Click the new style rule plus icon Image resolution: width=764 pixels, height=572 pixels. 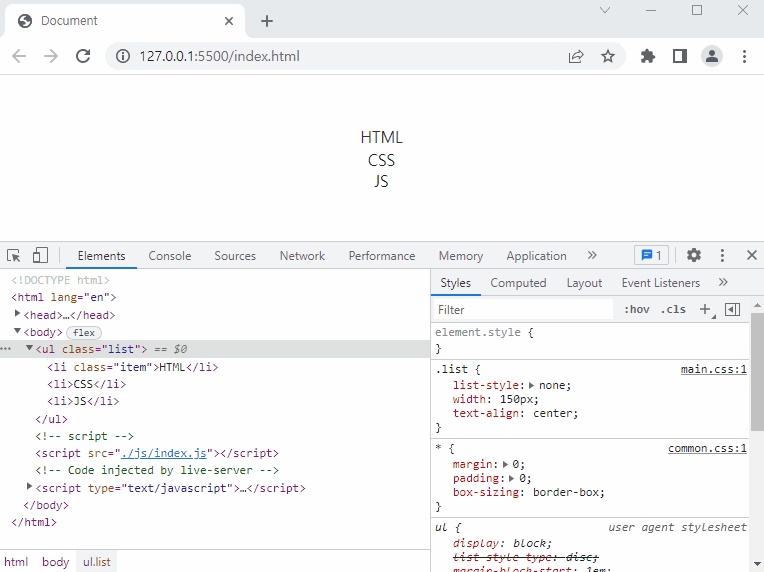pos(706,309)
